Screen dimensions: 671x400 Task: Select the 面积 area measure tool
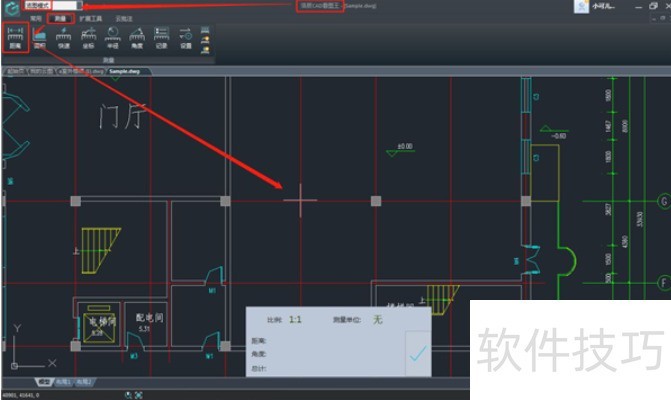coord(39,38)
